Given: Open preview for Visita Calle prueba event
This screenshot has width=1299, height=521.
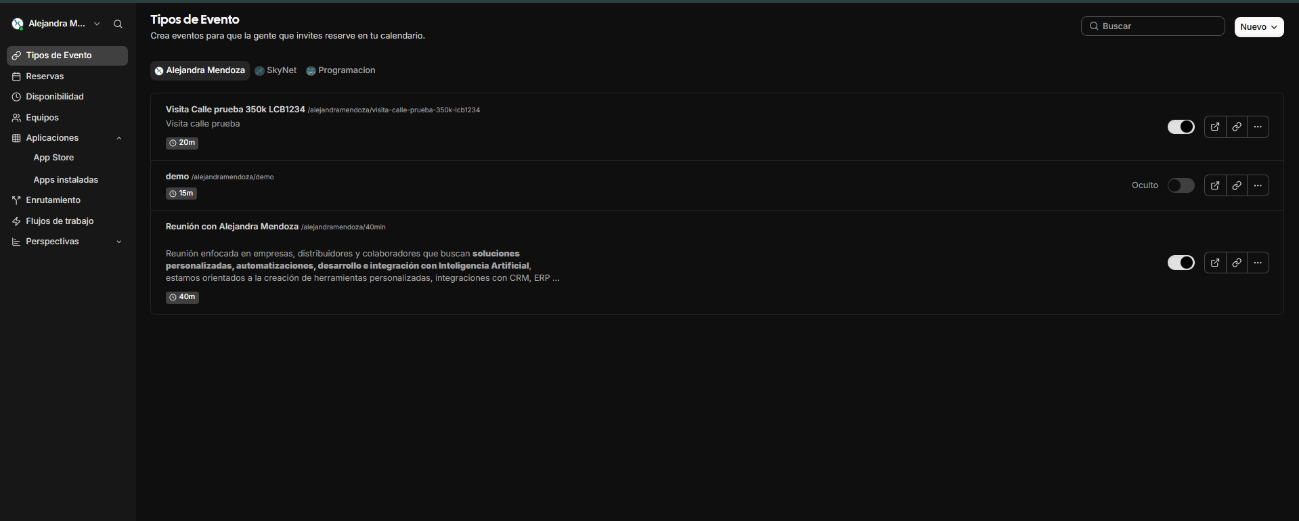Looking at the screenshot, I should click(1215, 127).
